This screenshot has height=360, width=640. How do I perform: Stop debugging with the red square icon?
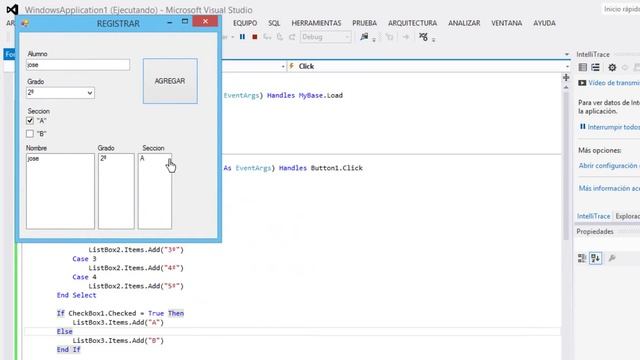coord(255,37)
